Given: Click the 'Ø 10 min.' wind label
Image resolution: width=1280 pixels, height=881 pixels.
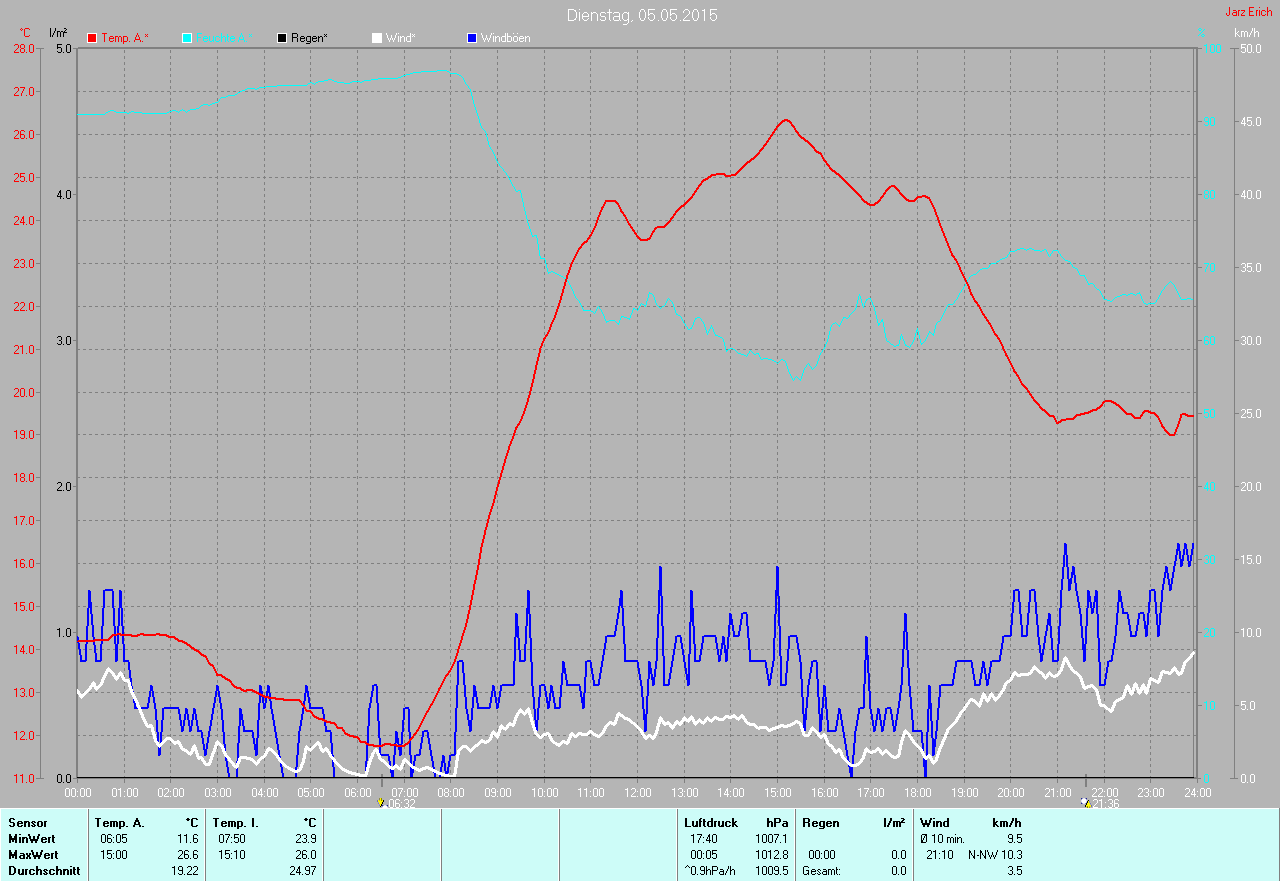Looking at the screenshot, I should coord(943,839).
